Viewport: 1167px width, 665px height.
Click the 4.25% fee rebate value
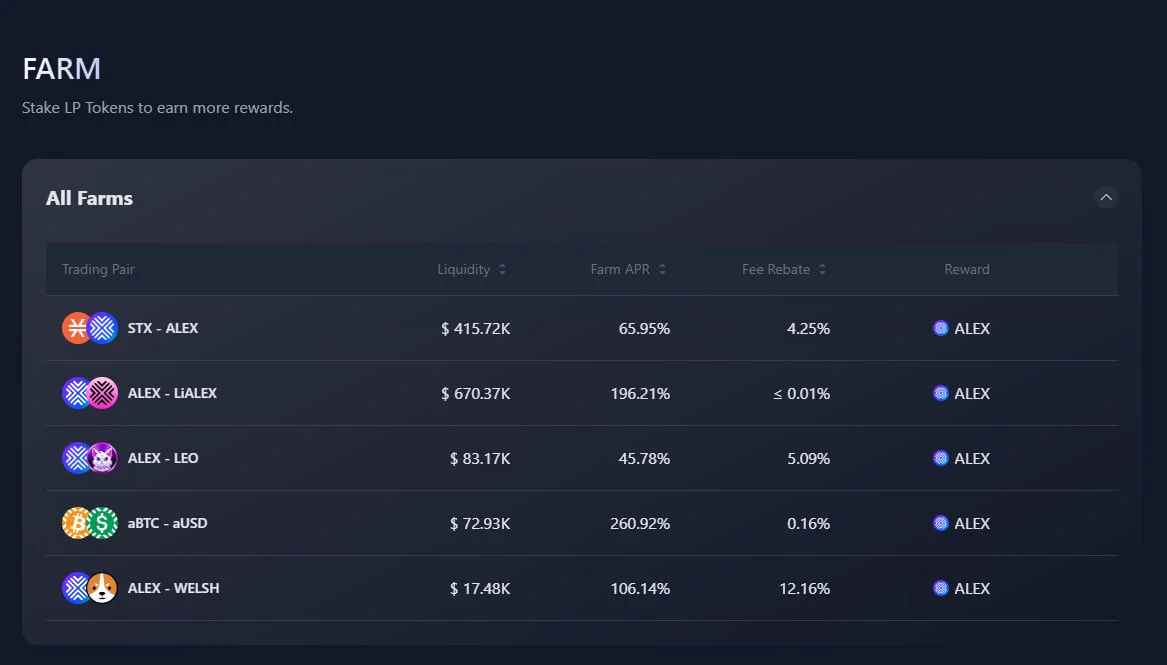pyautogui.click(x=808, y=328)
